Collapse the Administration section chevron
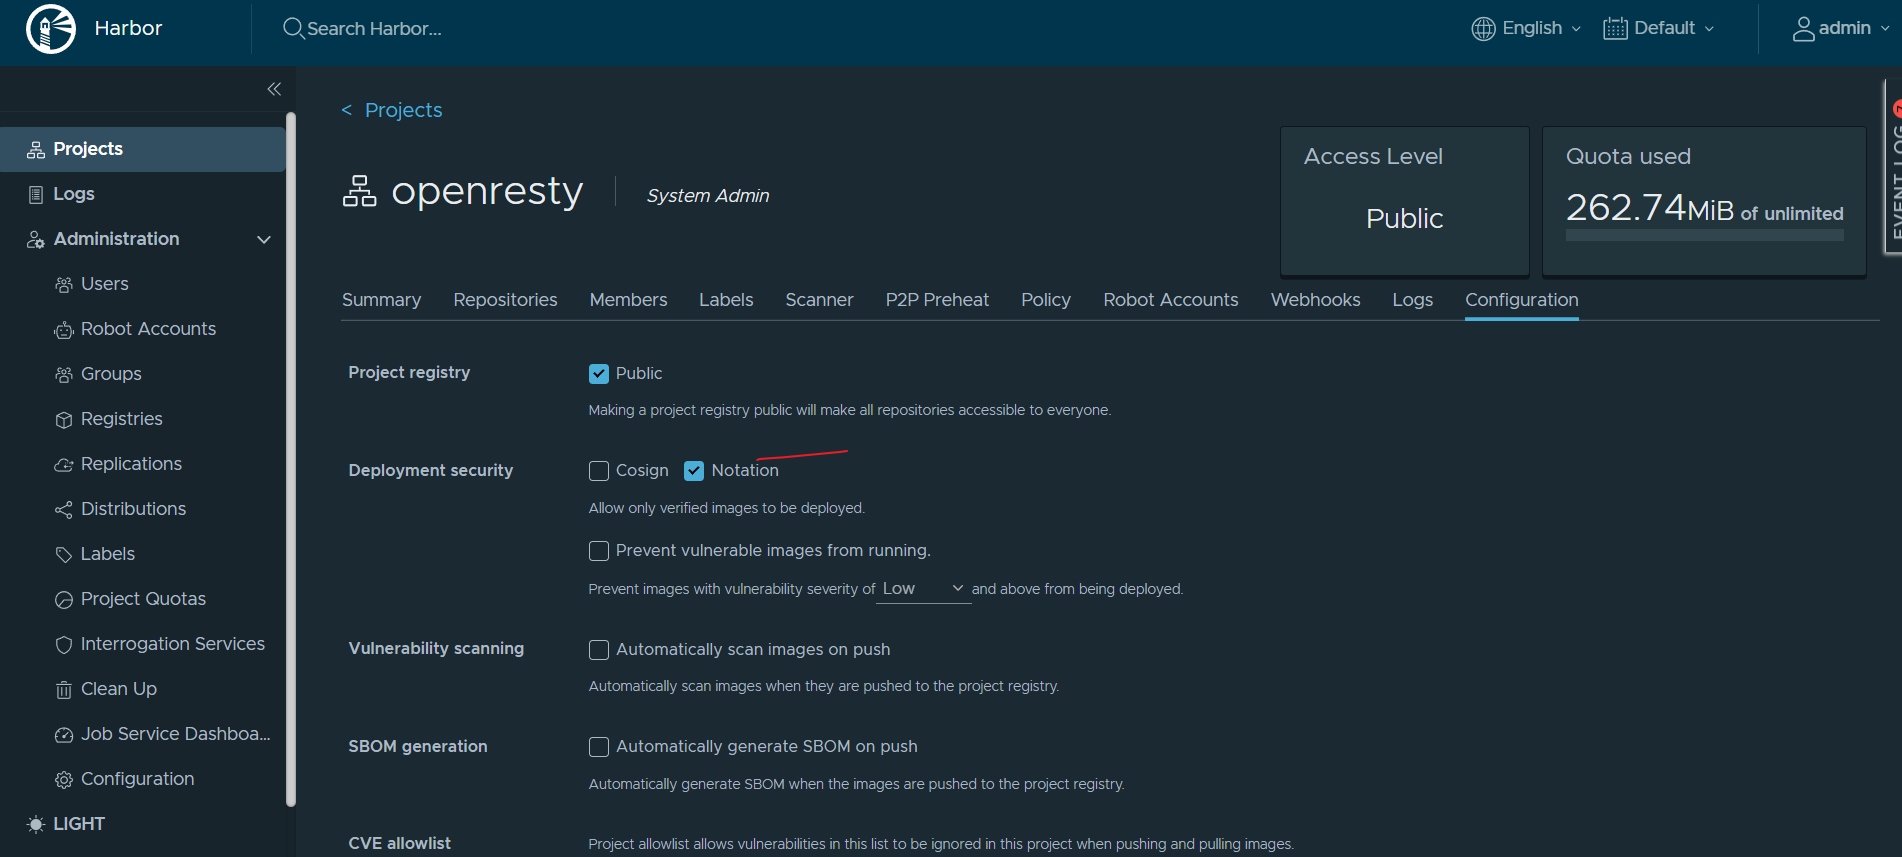 pyautogui.click(x=264, y=239)
